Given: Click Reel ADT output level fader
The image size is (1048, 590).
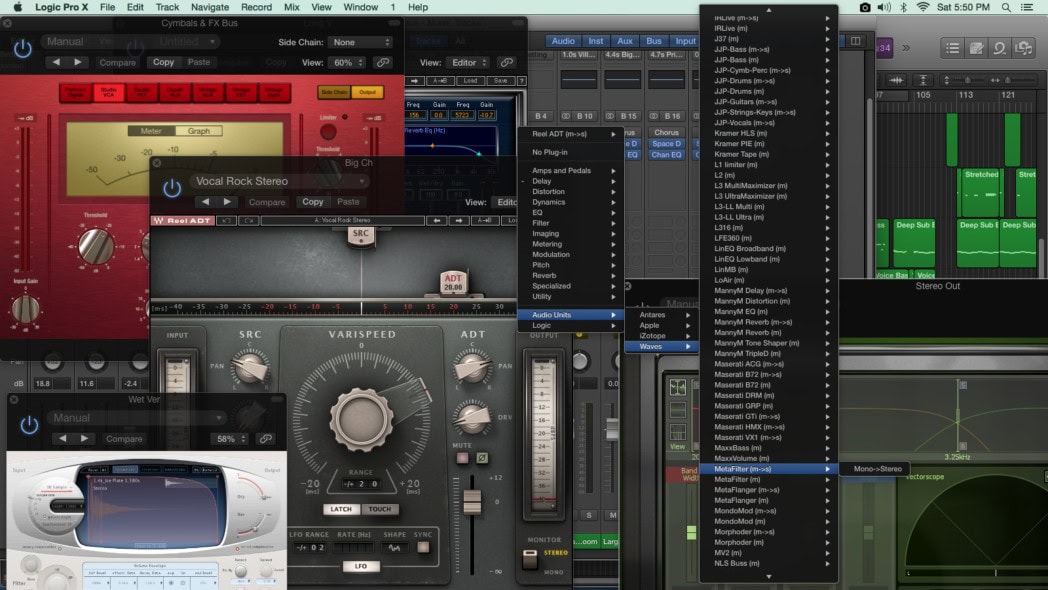Looking at the screenshot, I should (x=473, y=501).
